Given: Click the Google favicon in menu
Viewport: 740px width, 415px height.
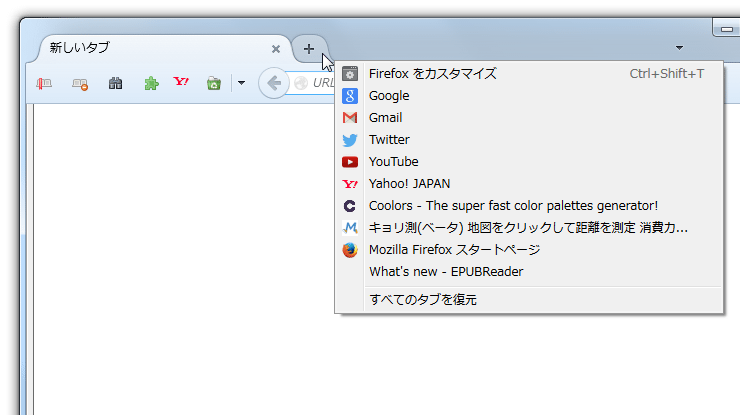Looking at the screenshot, I should point(350,96).
